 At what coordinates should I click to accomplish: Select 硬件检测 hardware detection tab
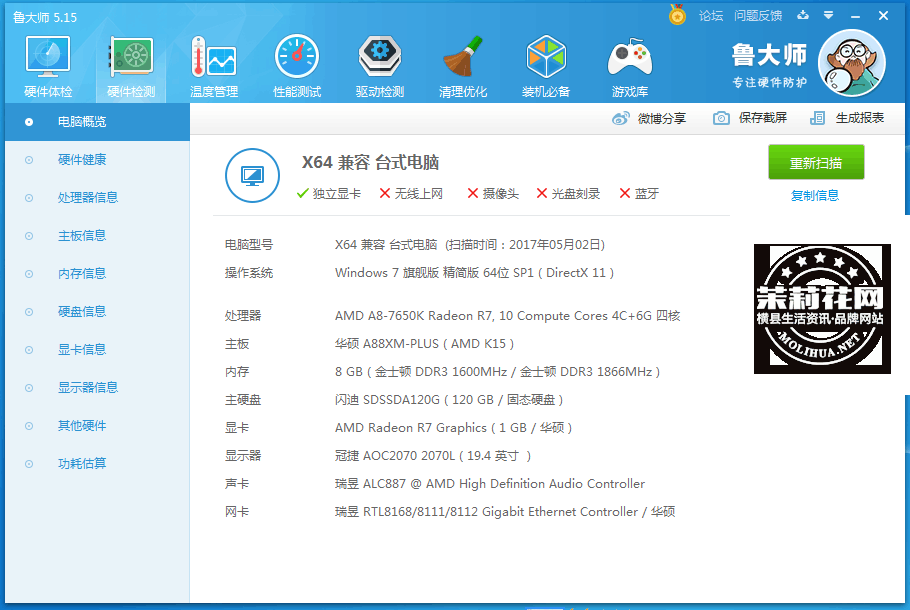click(x=131, y=67)
